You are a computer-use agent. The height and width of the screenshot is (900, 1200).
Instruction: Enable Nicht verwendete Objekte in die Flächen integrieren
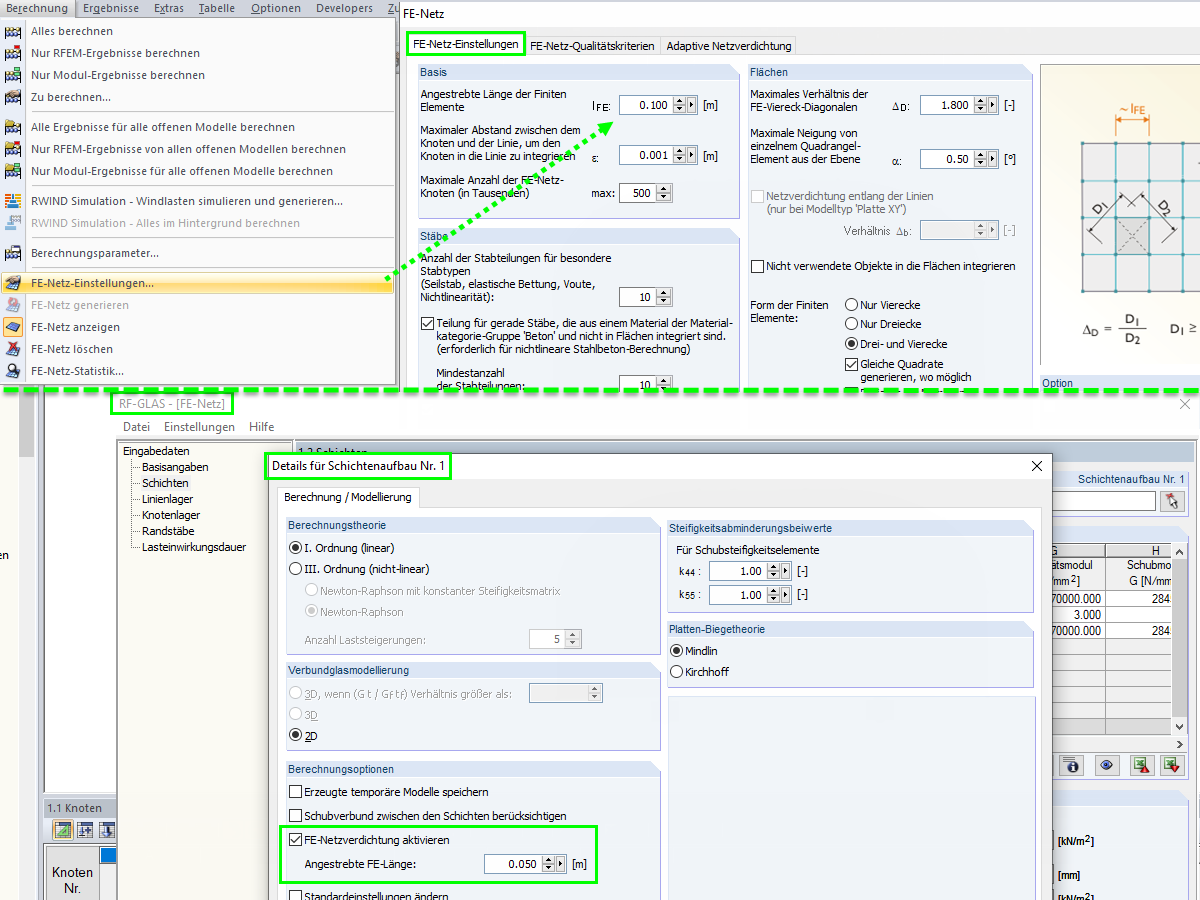[757, 266]
